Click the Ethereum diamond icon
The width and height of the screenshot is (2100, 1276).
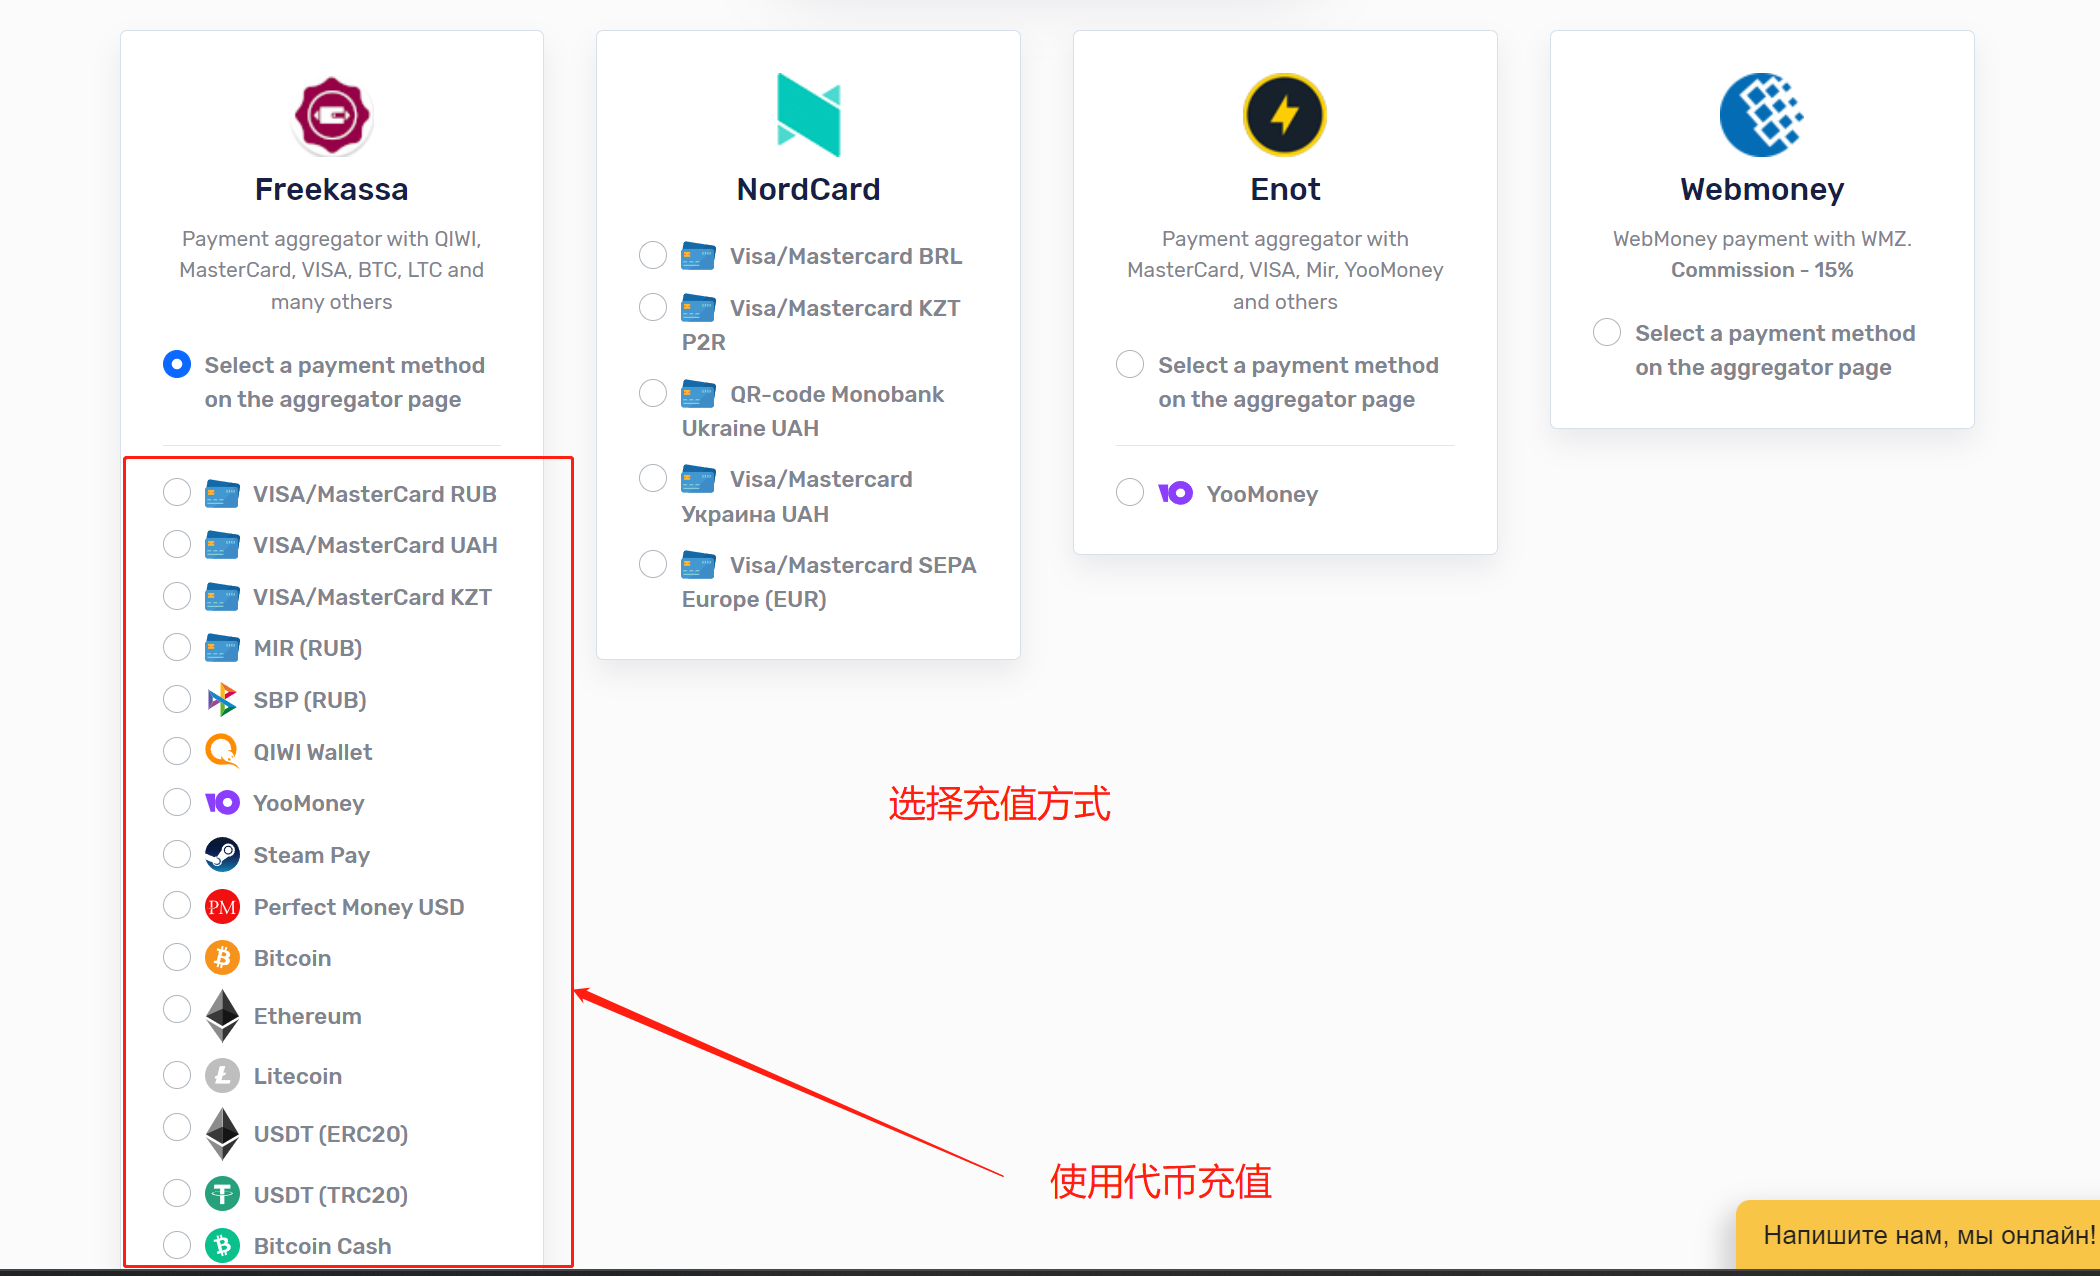(x=222, y=1016)
